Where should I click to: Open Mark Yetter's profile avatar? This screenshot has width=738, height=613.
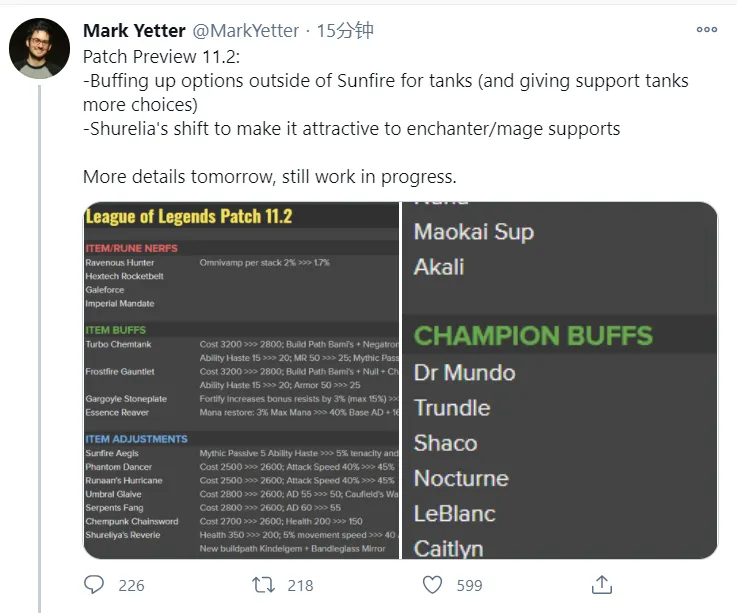(39, 48)
